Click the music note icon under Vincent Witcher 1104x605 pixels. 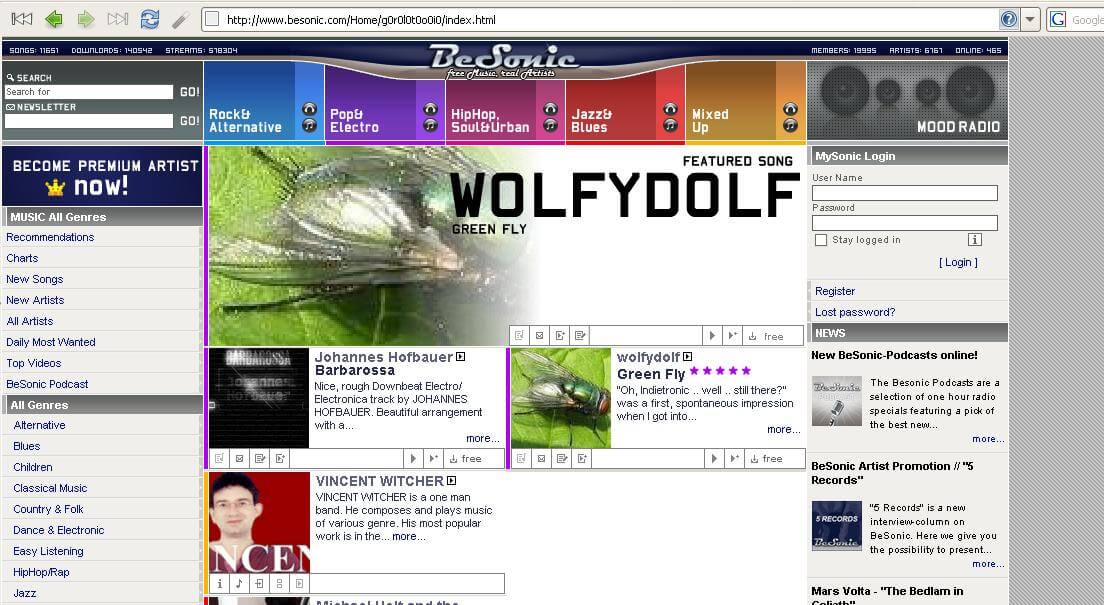(x=239, y=583)
